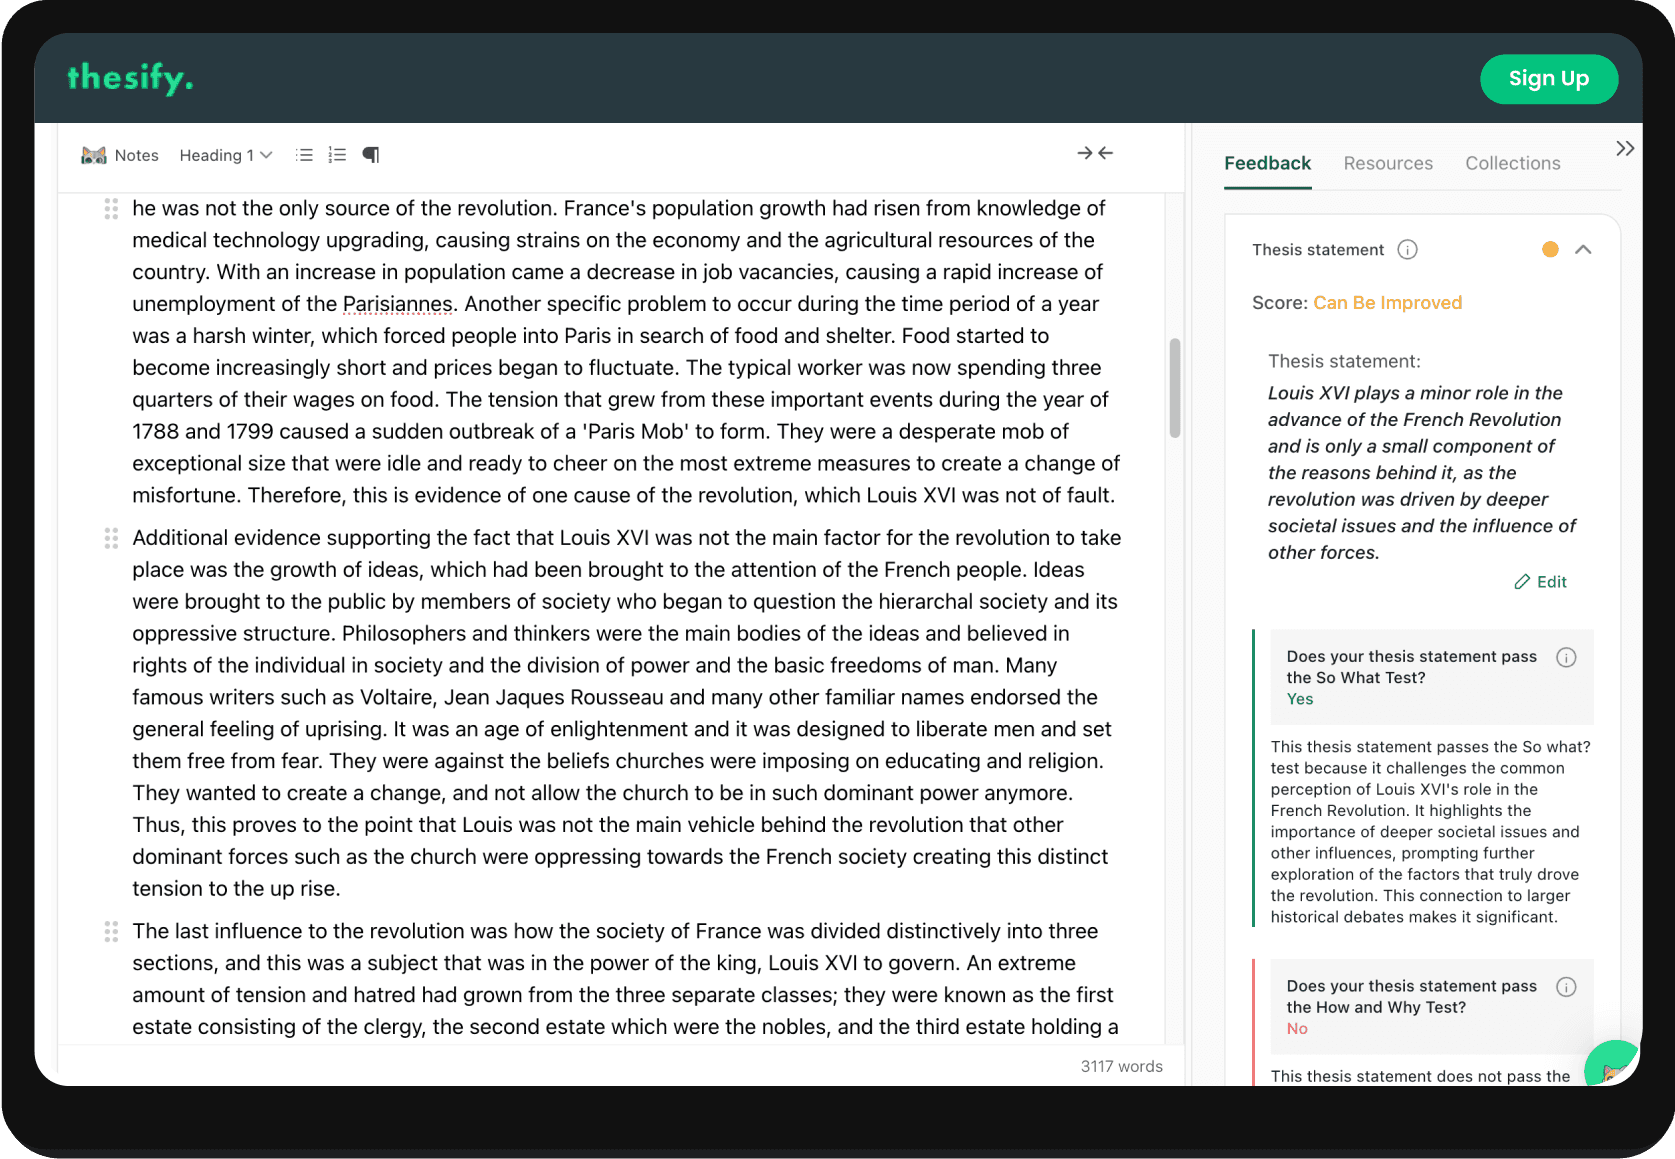1675x1159 pixels.
Task: Click the 'Yes' So What Test result
Action: tap(1299, 699)
